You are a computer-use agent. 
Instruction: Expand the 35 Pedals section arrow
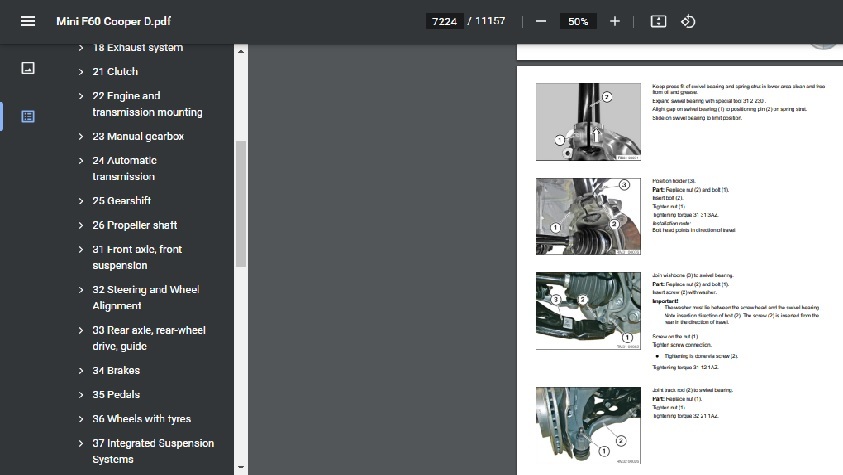(81, 395)
